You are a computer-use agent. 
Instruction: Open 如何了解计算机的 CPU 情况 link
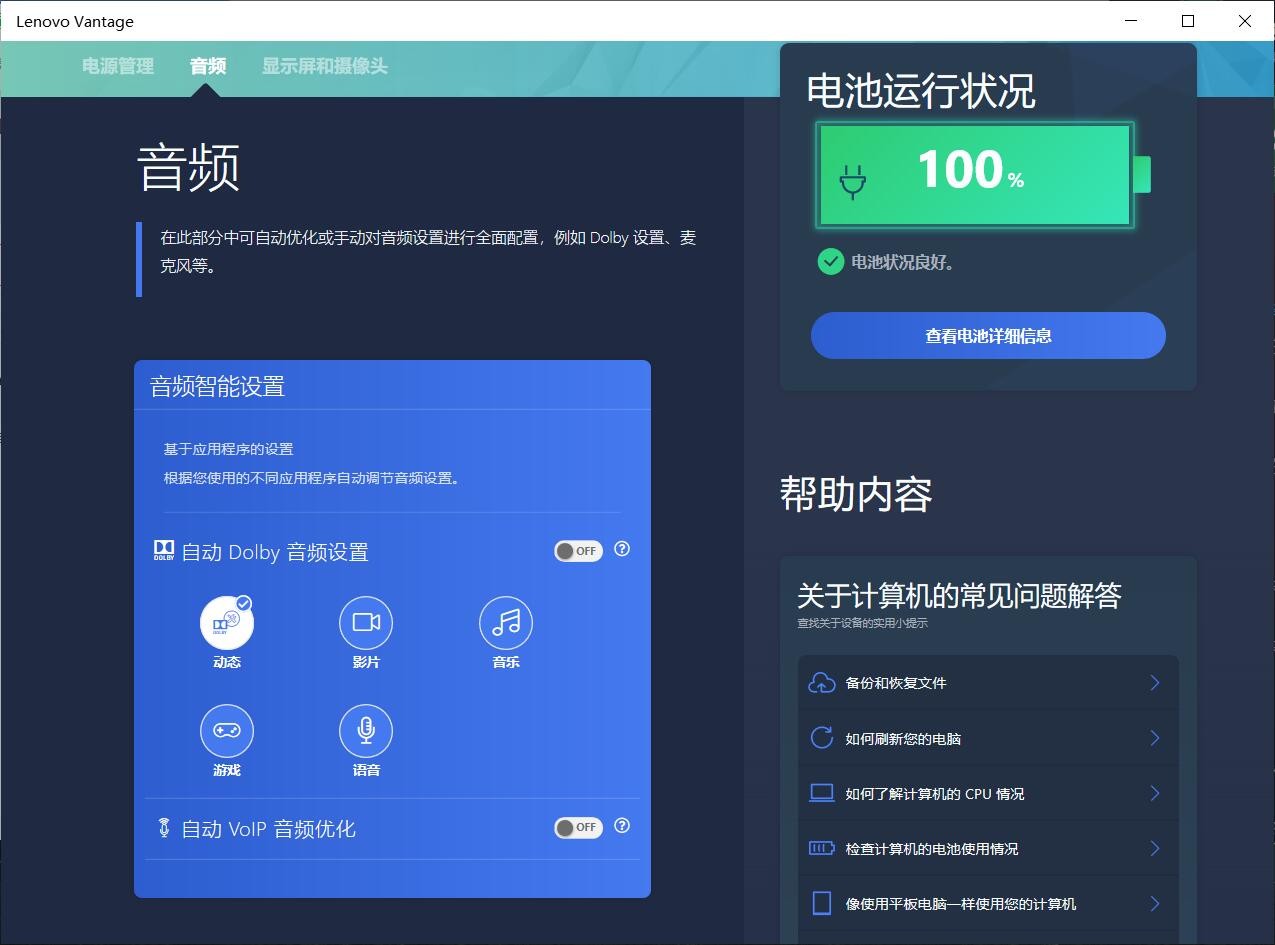click(x=988, y=793)
